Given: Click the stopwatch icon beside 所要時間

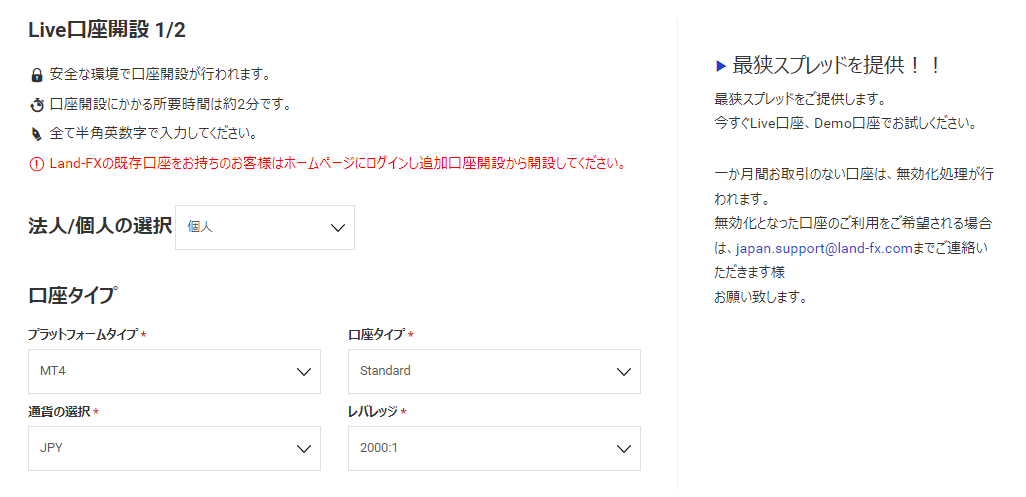Looking at the screenshot, I should (37, 105).
